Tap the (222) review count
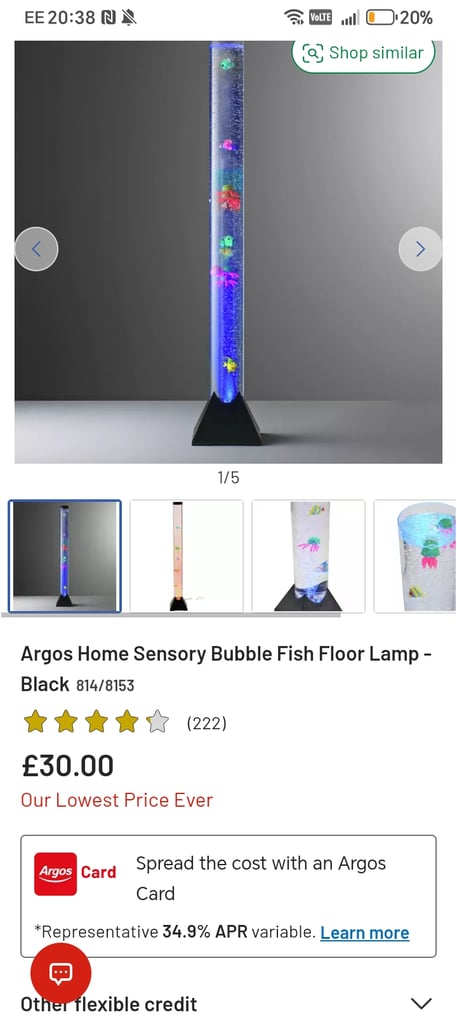 tap(206, 723)
